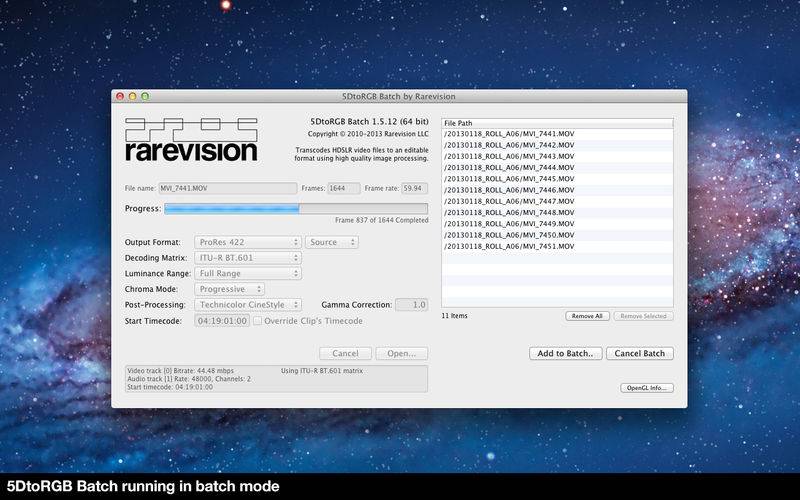Click Frame 837 of 1644 Completed text
This screenshot has height=500, width=800.
pos(382,220)
